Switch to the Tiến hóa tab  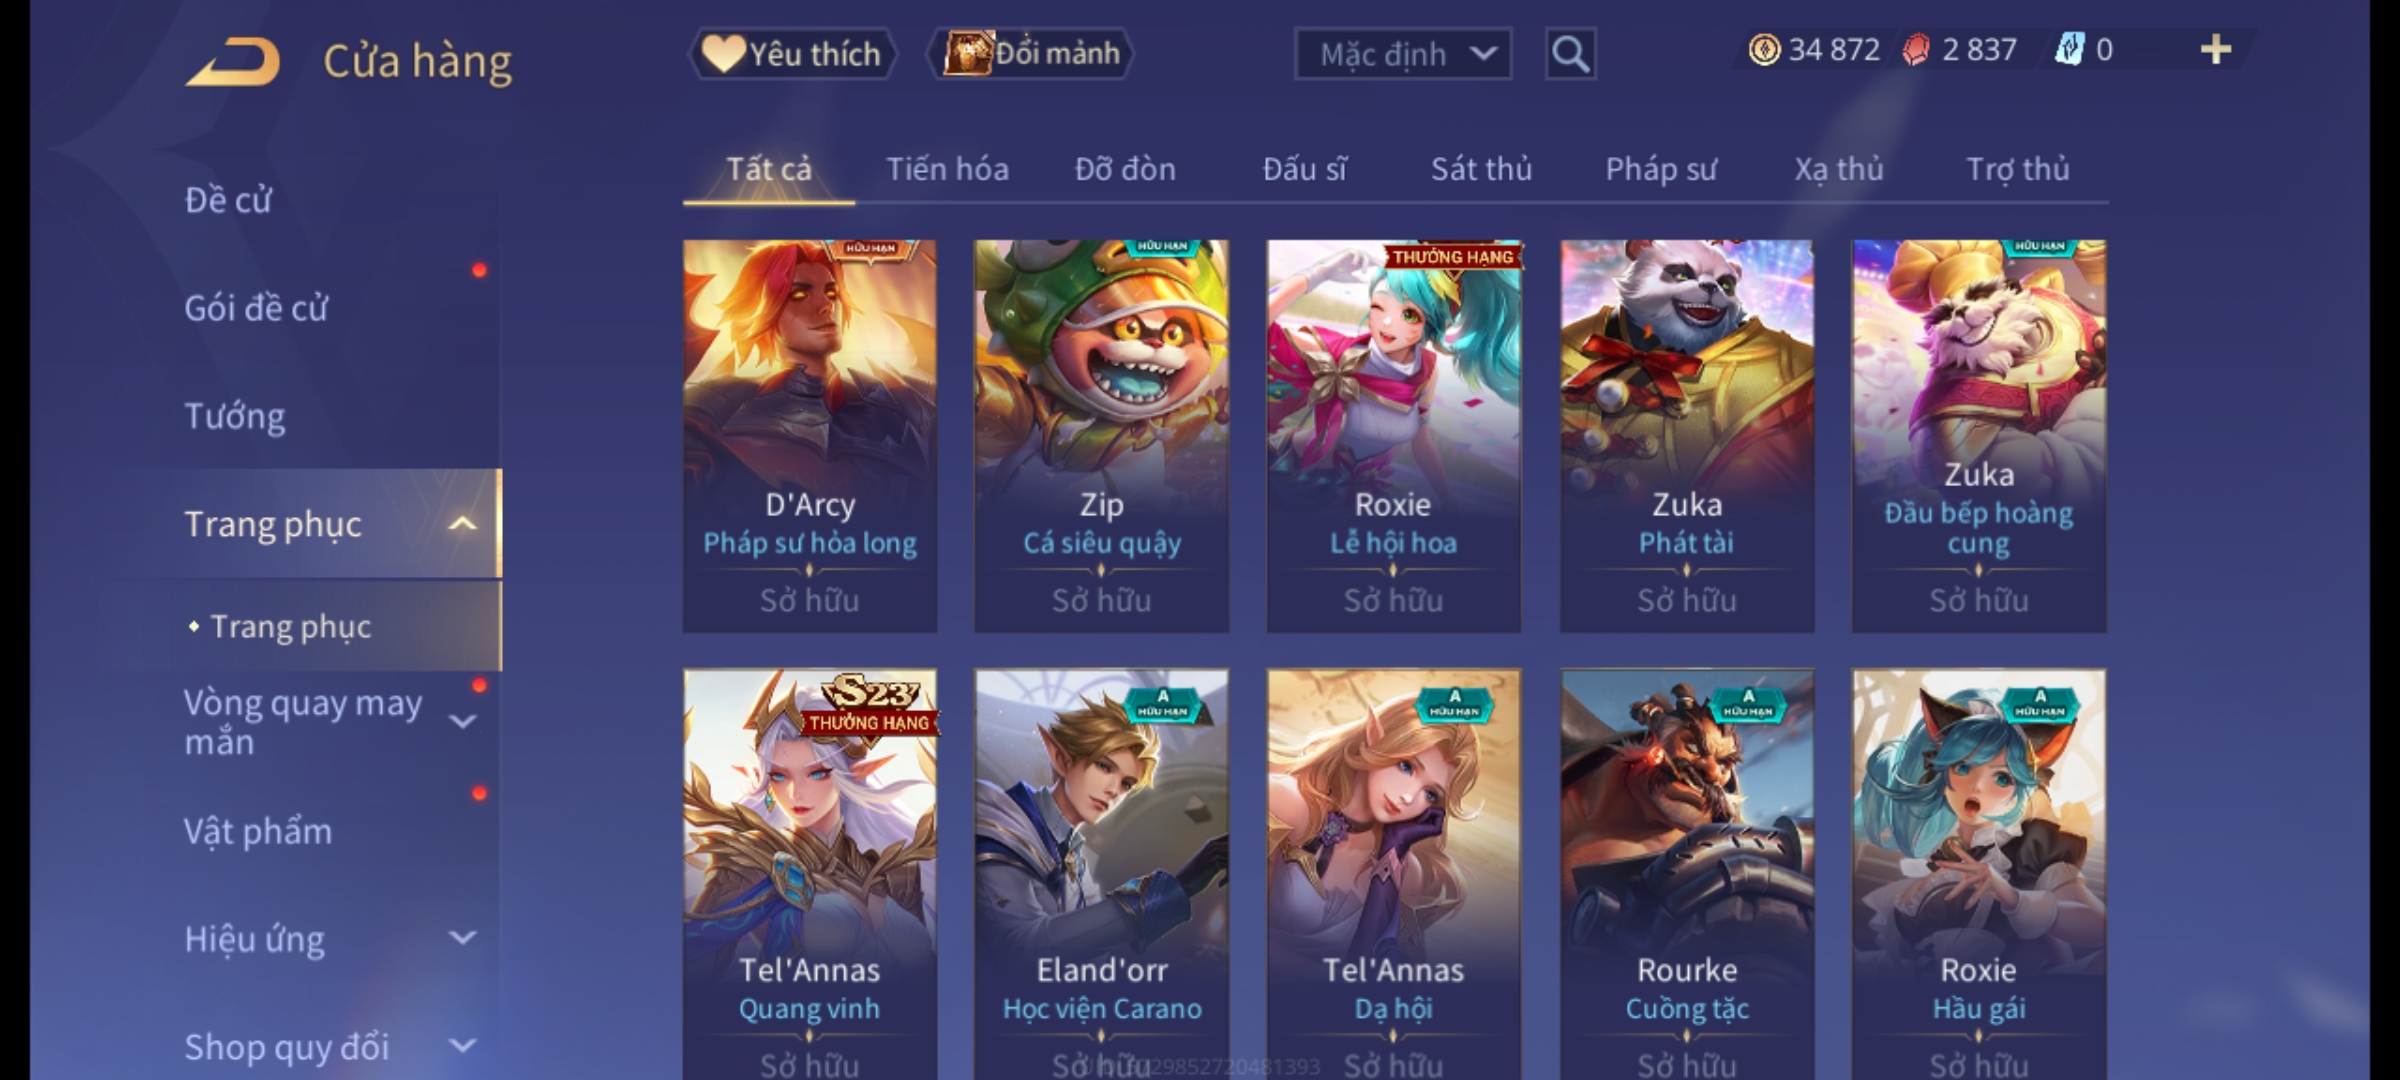947,169
